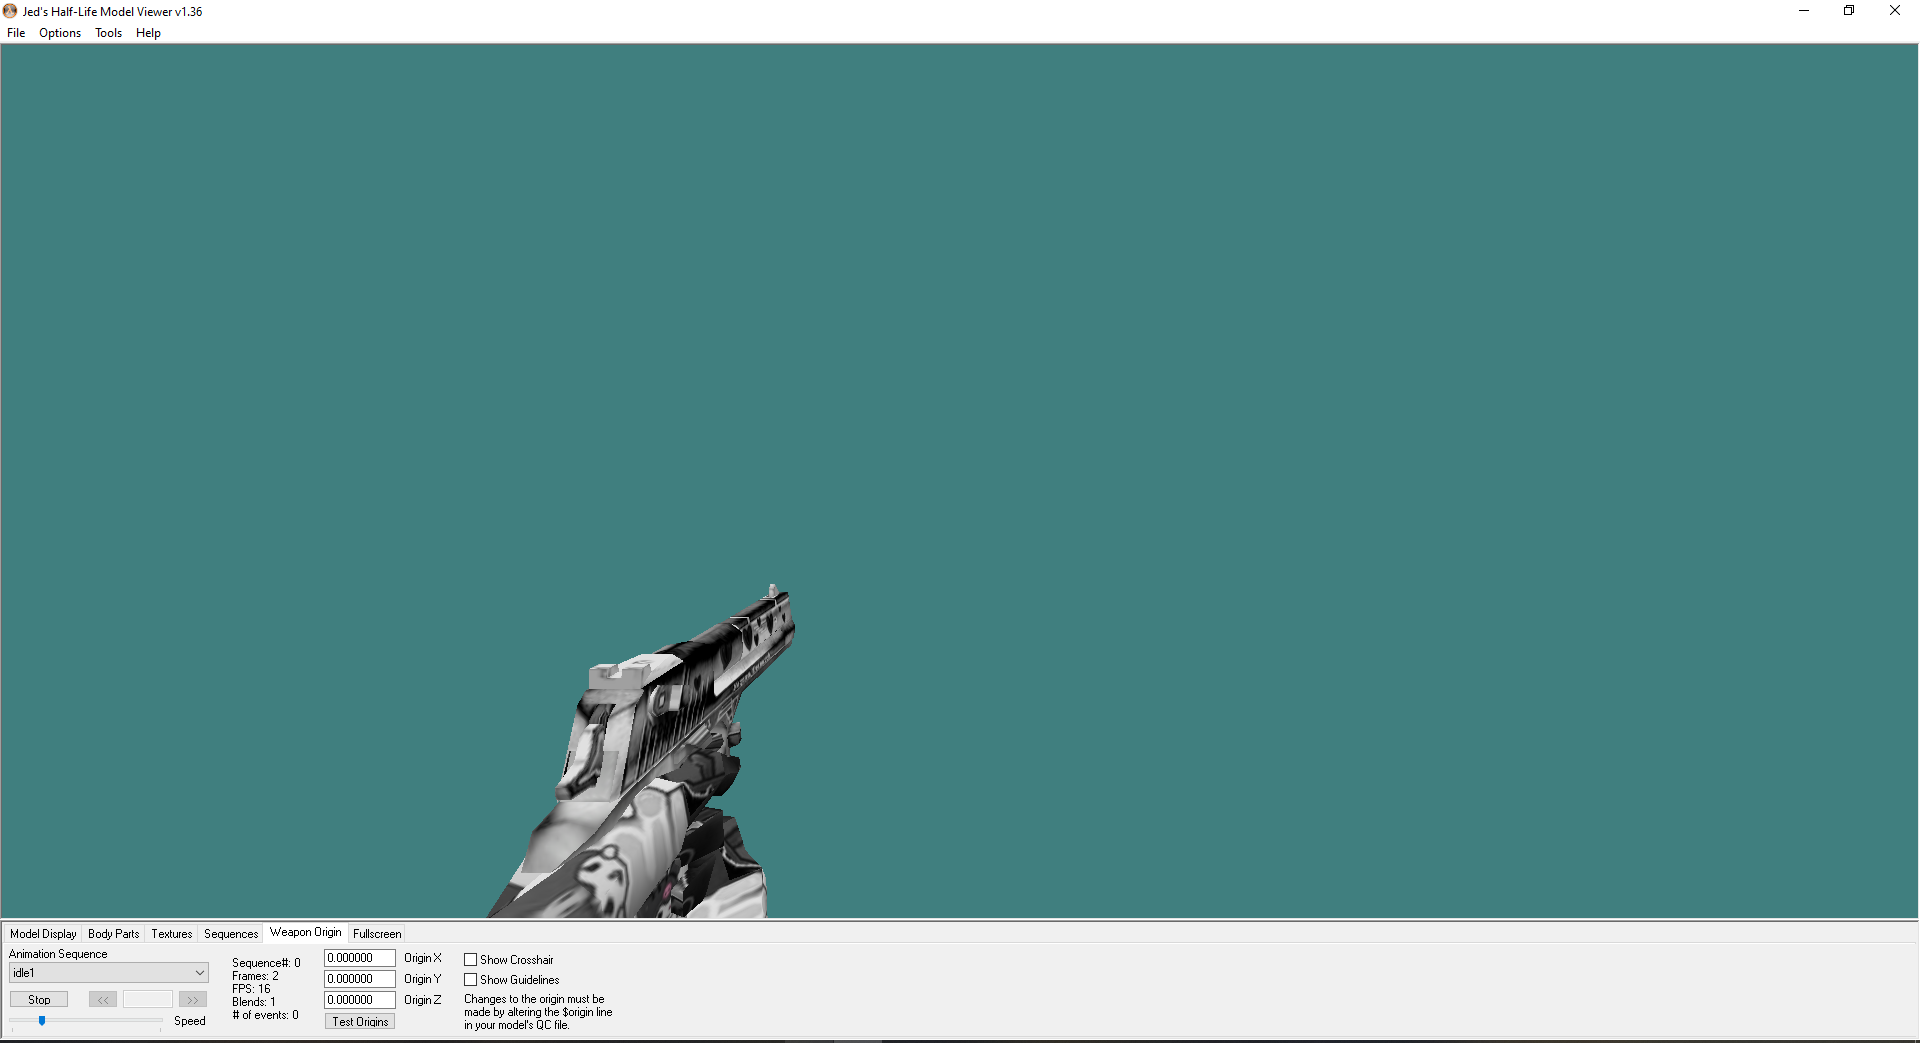Image resolution: width=1920 pixels, height=1043 pixels.
Task: Click the Origin Z value field
Action: 360,1000
